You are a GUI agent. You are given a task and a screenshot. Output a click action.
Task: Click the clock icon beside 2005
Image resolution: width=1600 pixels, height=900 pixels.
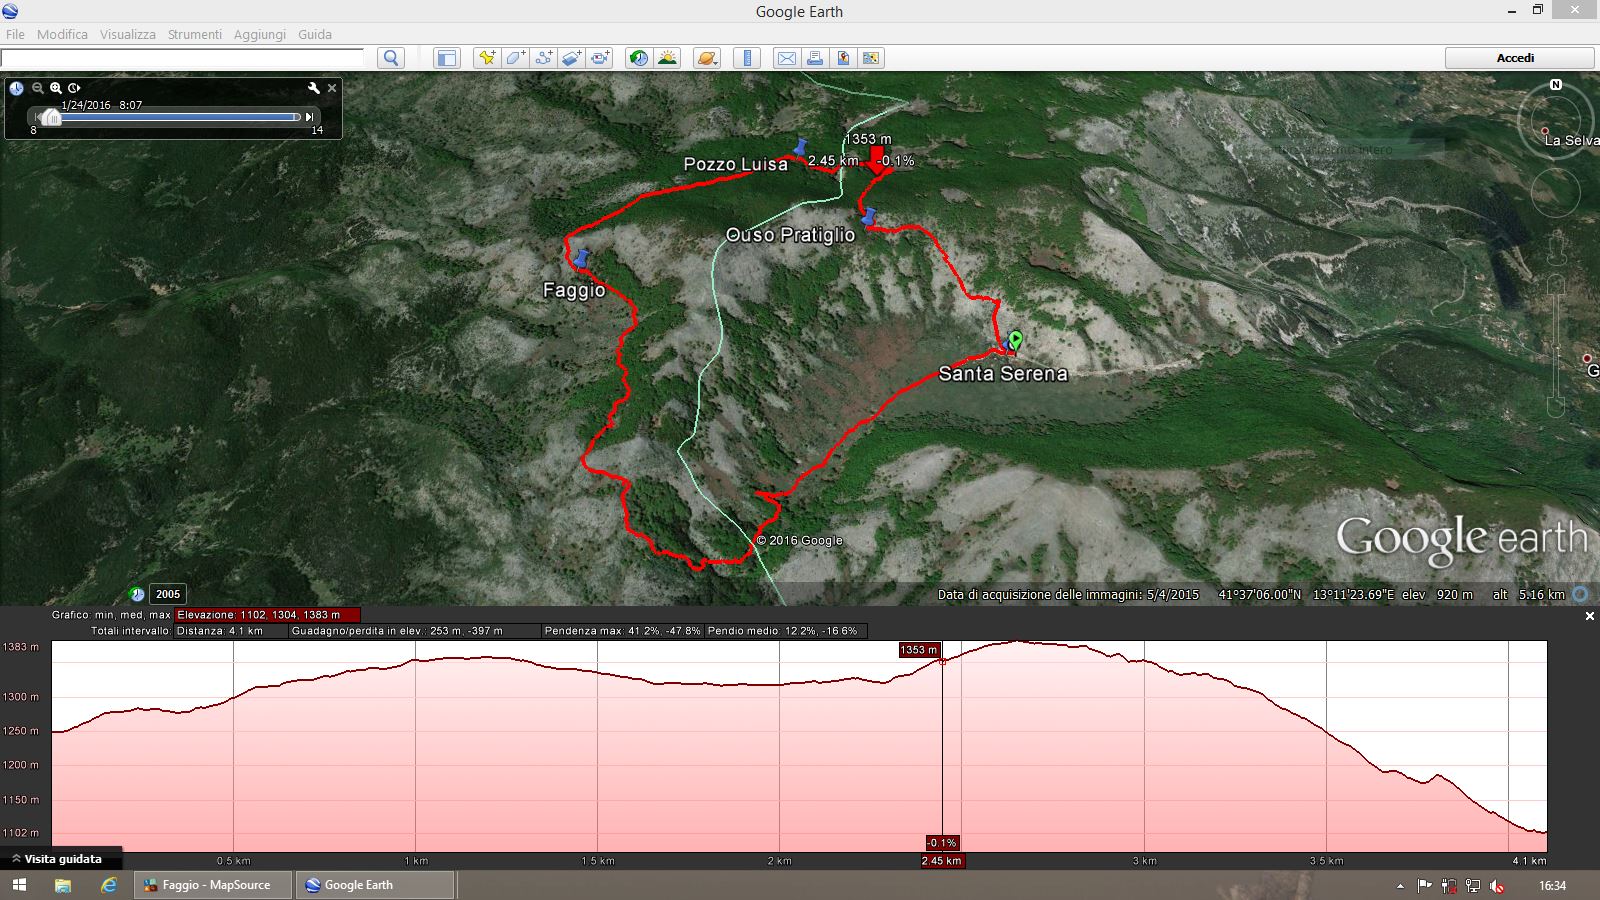pos(138,594)
